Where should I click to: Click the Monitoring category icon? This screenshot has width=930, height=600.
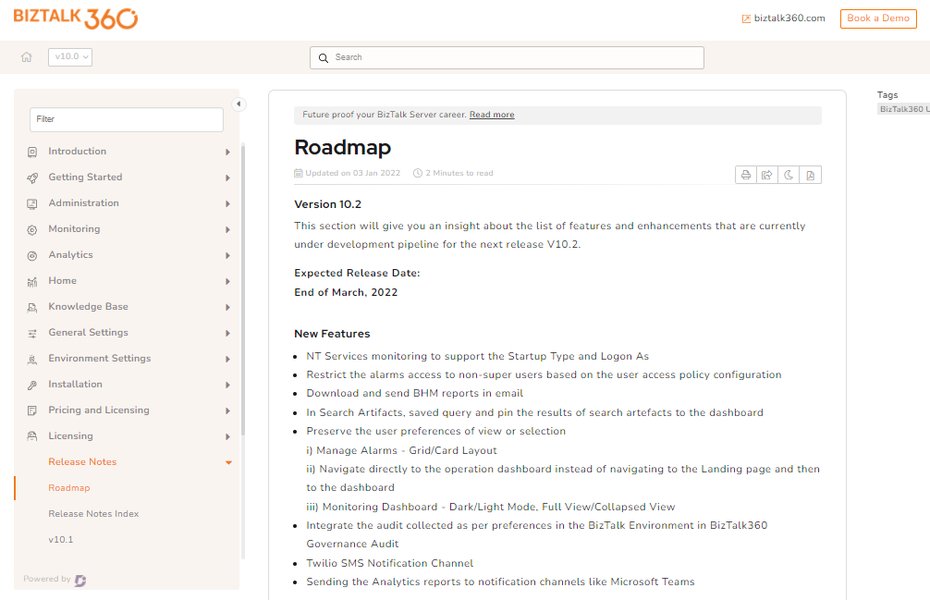click(32, 229)
